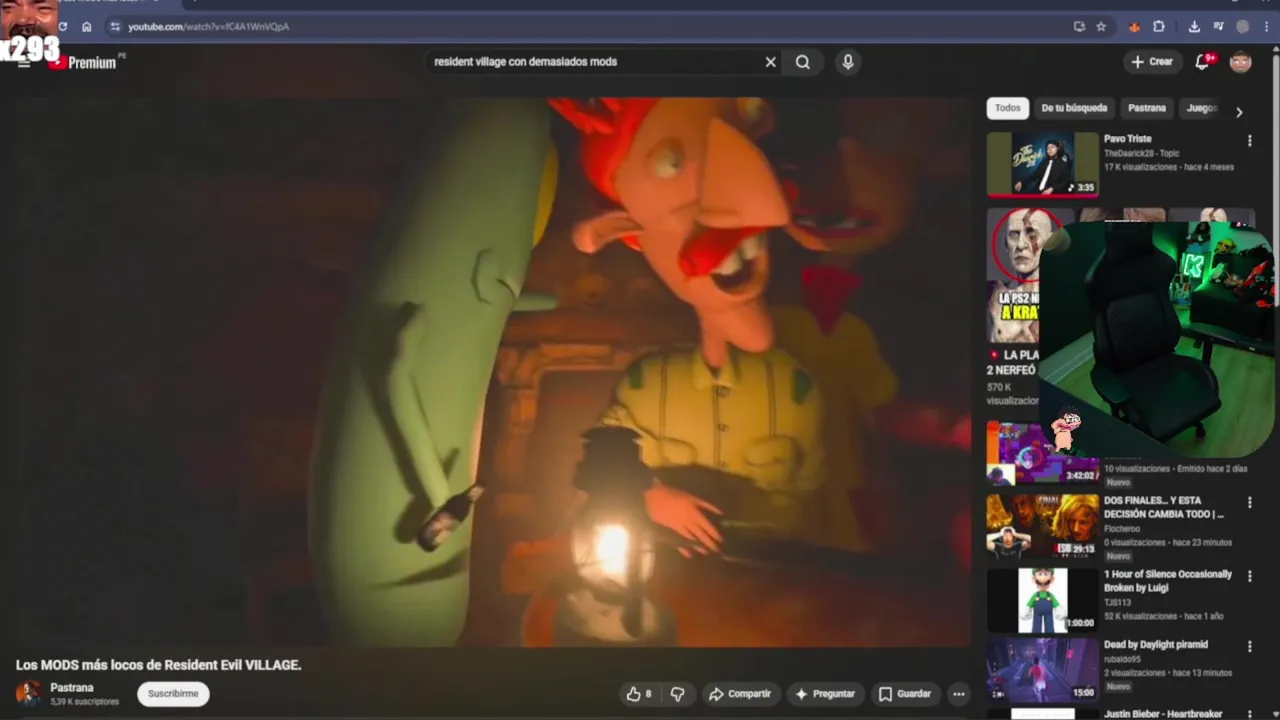The height and width of the screenshot is (720, 1280).
Task: Open Pavo Triste video thumbnail
Action: point(1043,164)
